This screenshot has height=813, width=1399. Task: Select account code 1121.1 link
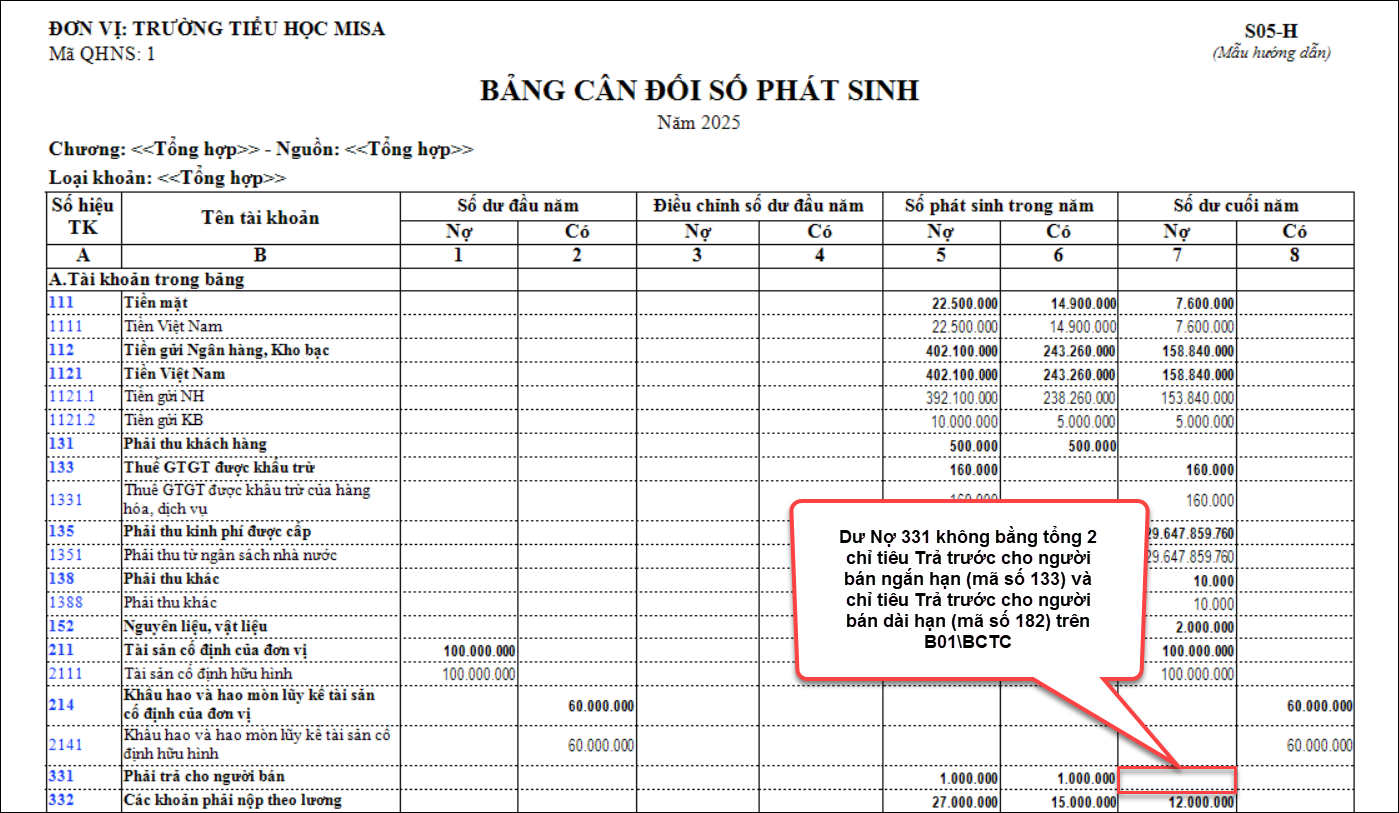(71, 397)
